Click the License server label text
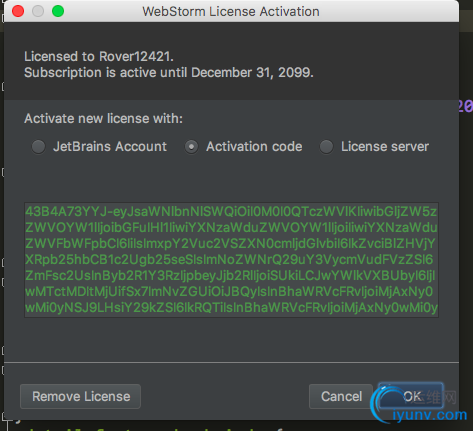Screen dimensions: 473x431 click(385, 147)
